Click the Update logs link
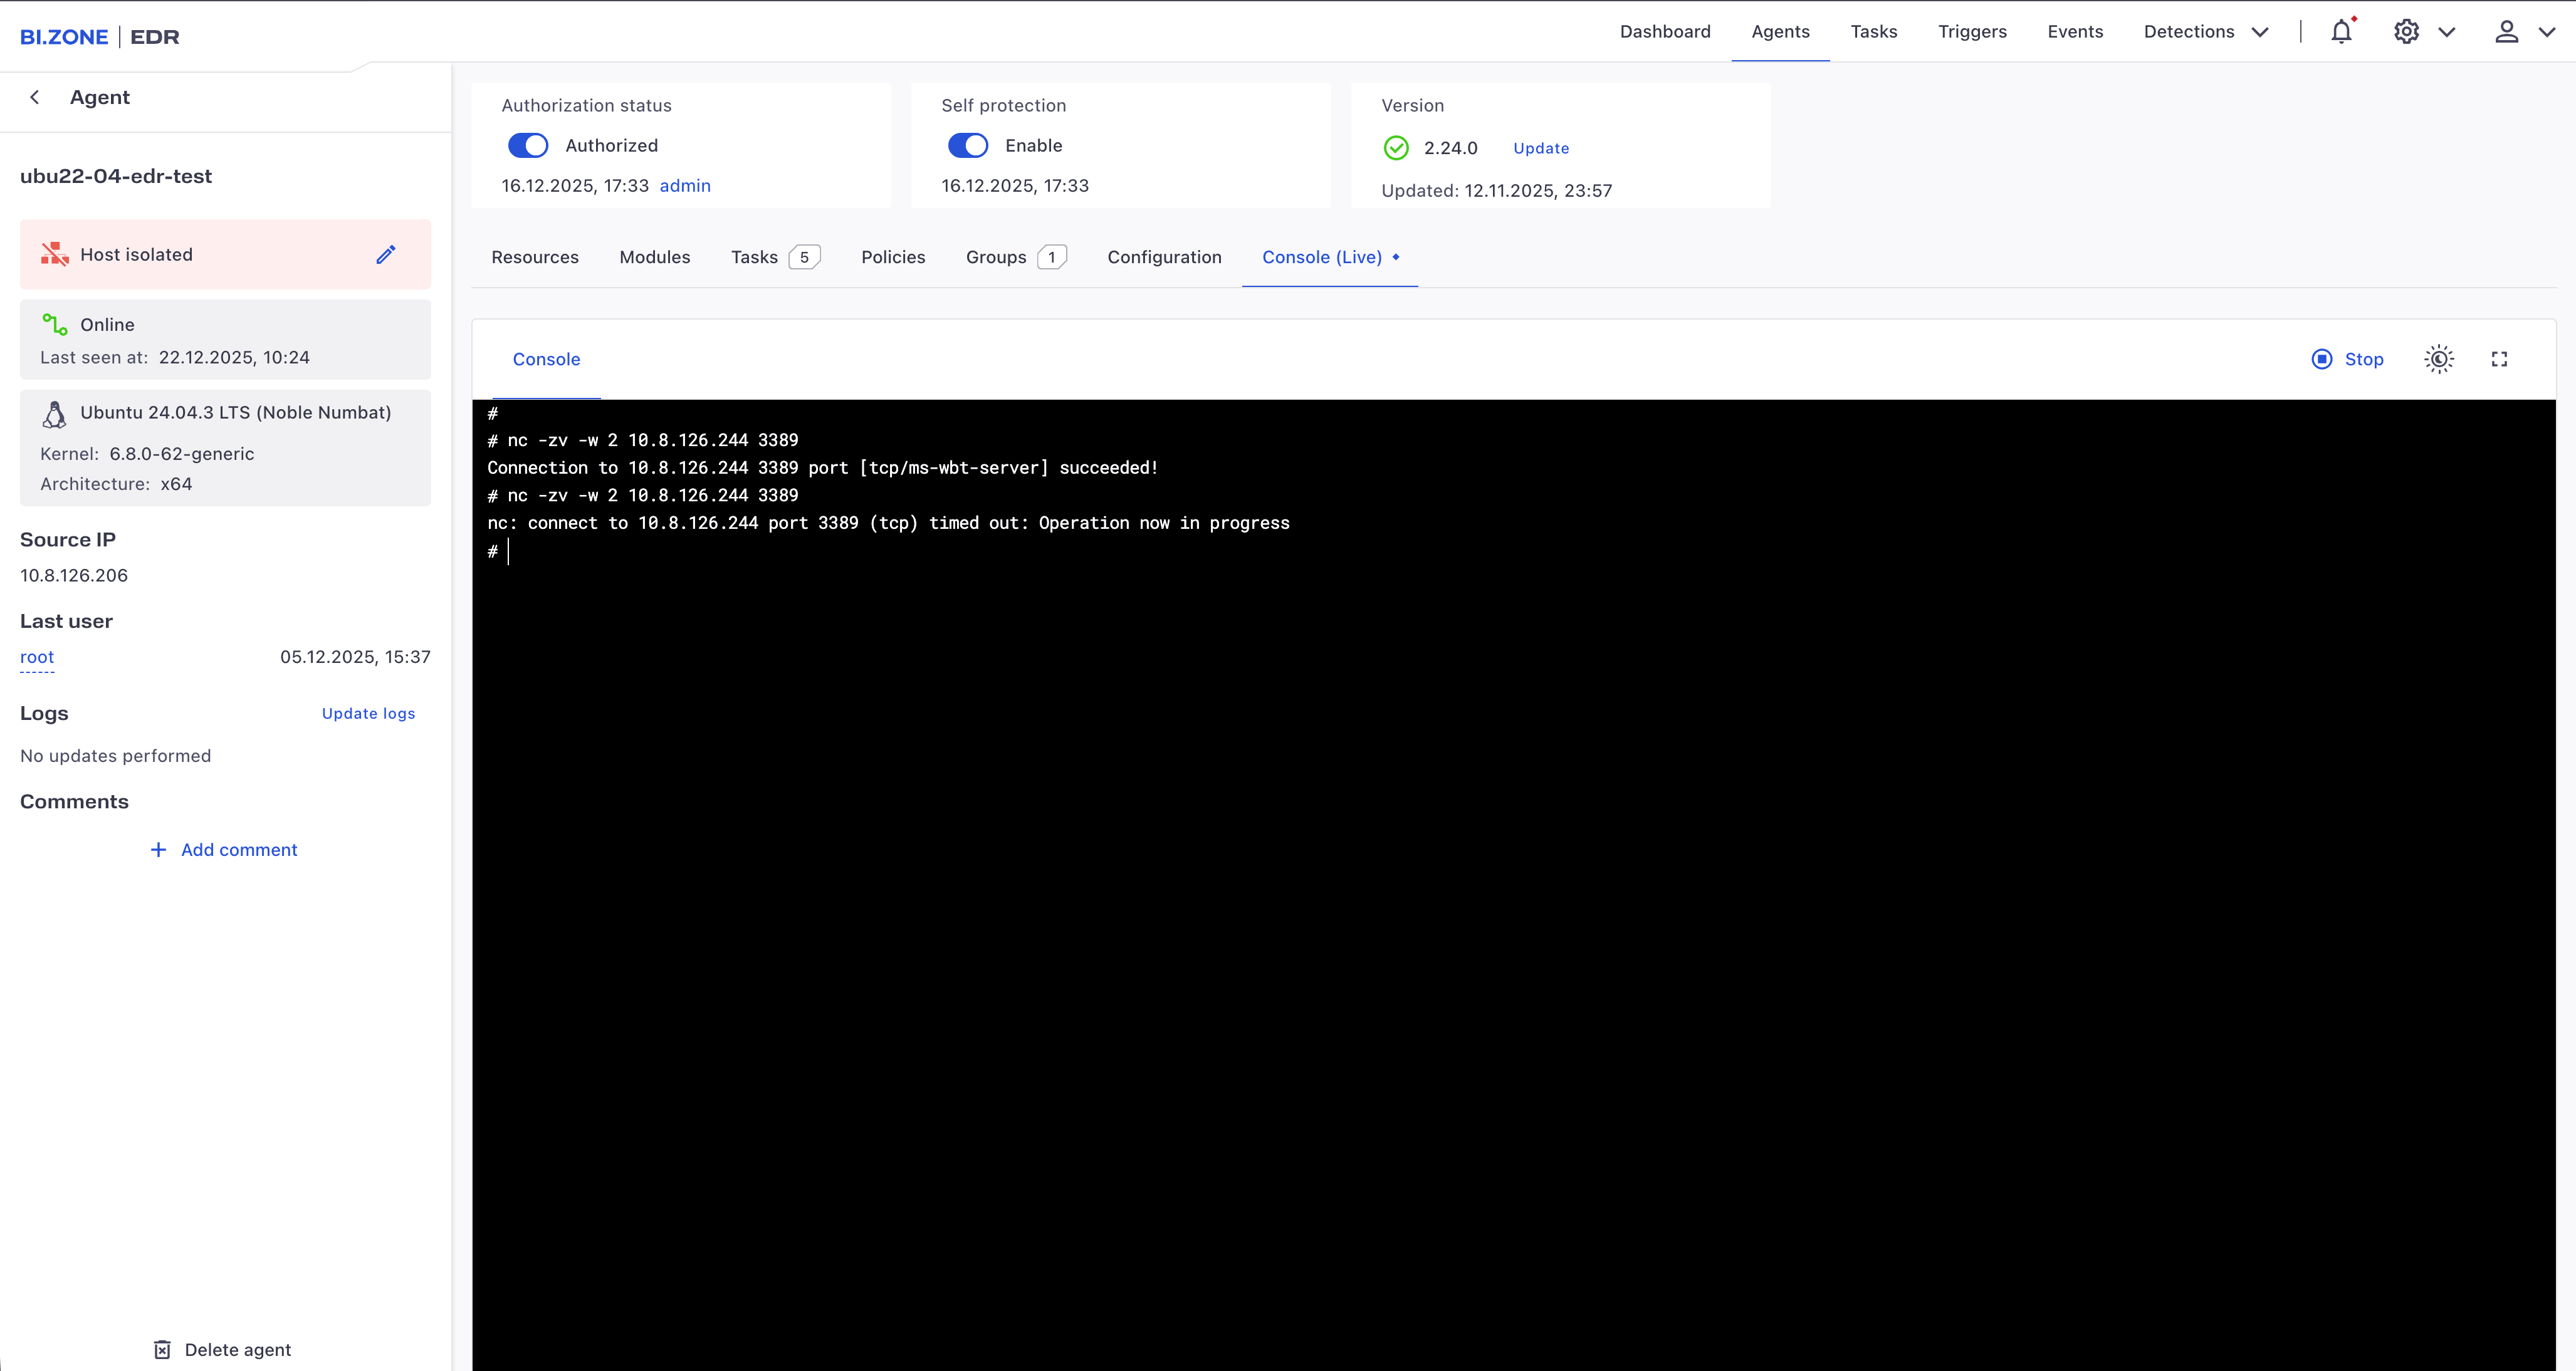This screenshot has height=1371, width=2576. click(368, 713)
